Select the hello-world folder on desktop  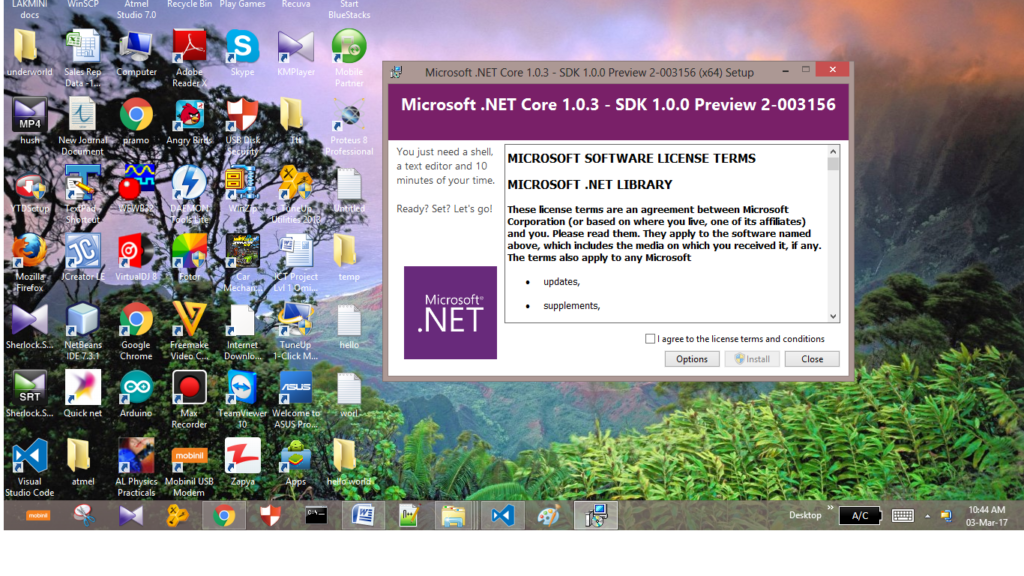pyautogui.click(x=349, y=462)
